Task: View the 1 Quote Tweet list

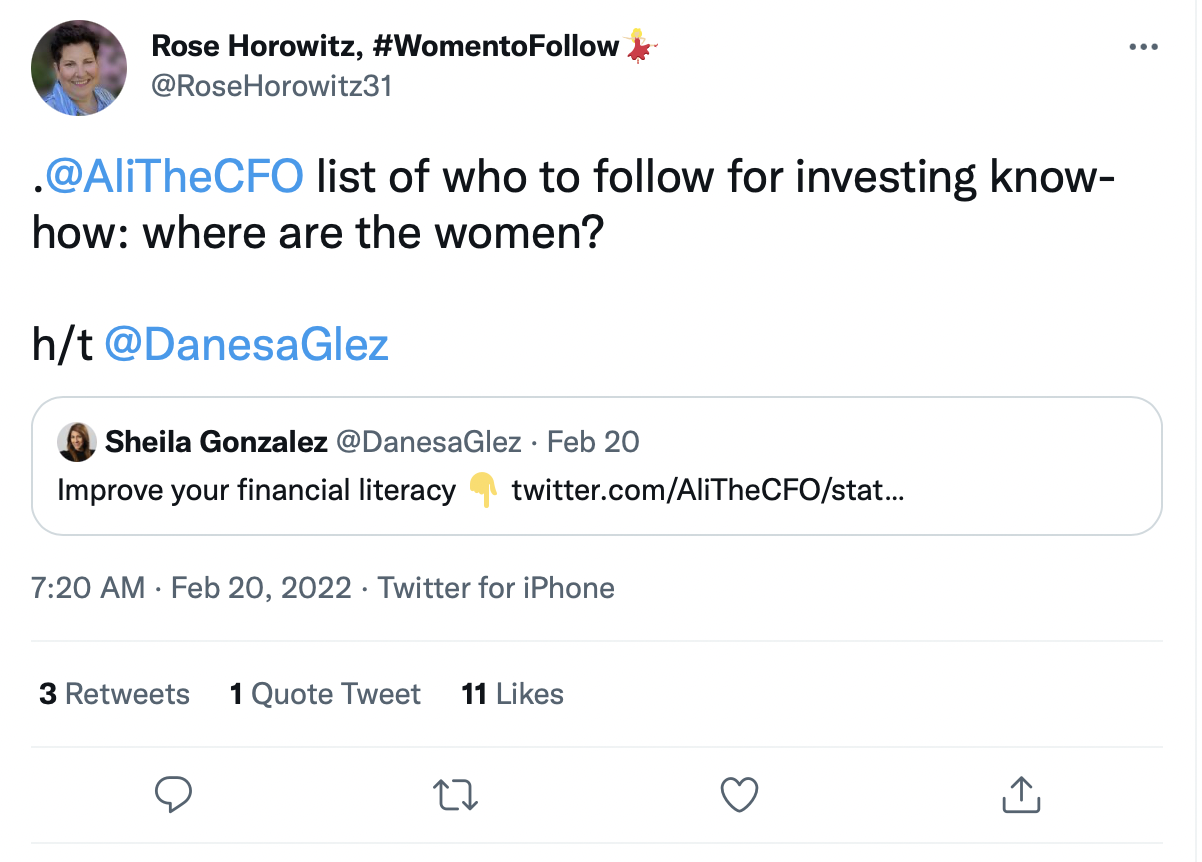Action: click(x=325, y=694)
